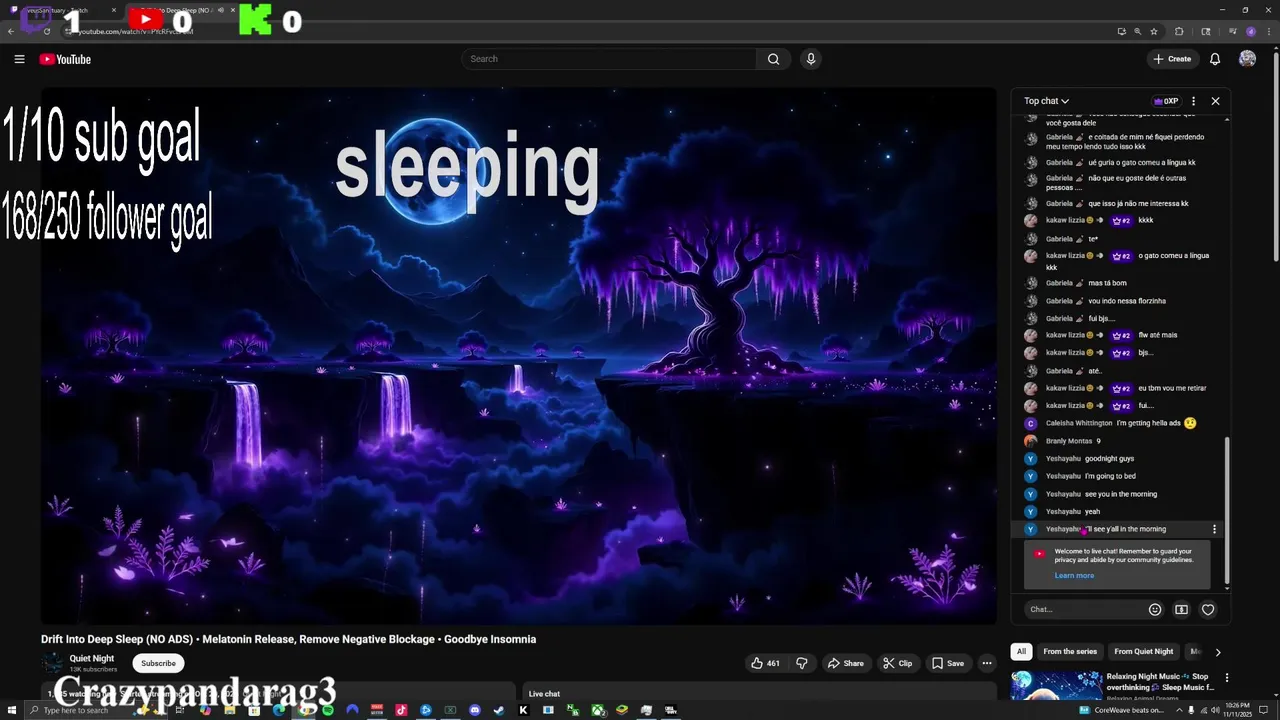Open CoreWeave news widget on taskbar
The width and height of the screenshot is (1280, 720).
(x=1122, y=710)
